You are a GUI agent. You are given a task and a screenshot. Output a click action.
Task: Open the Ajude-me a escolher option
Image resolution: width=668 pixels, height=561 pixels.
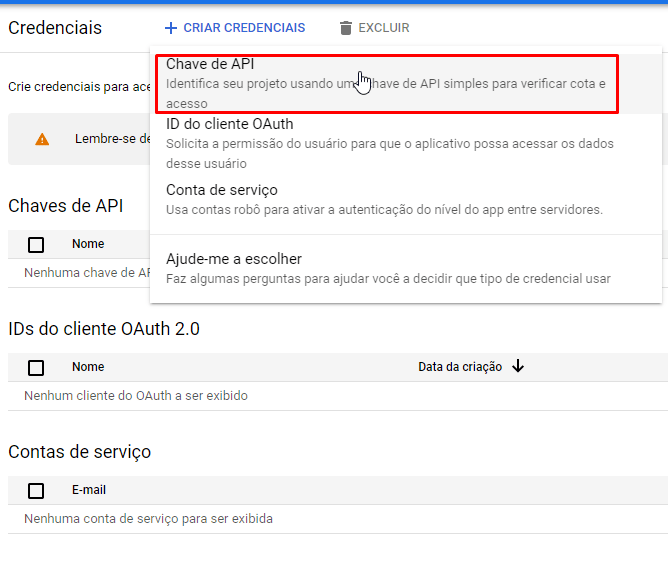388,268
